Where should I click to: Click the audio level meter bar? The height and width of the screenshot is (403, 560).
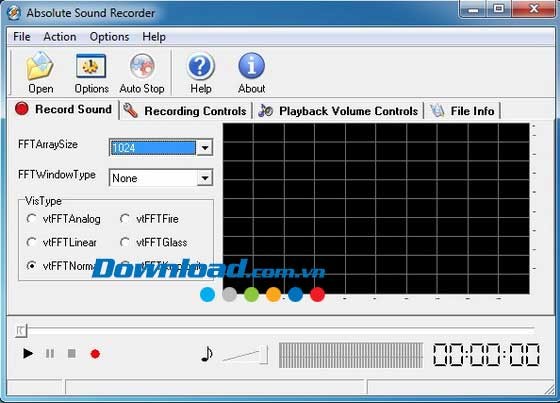[x=351, y=355]
